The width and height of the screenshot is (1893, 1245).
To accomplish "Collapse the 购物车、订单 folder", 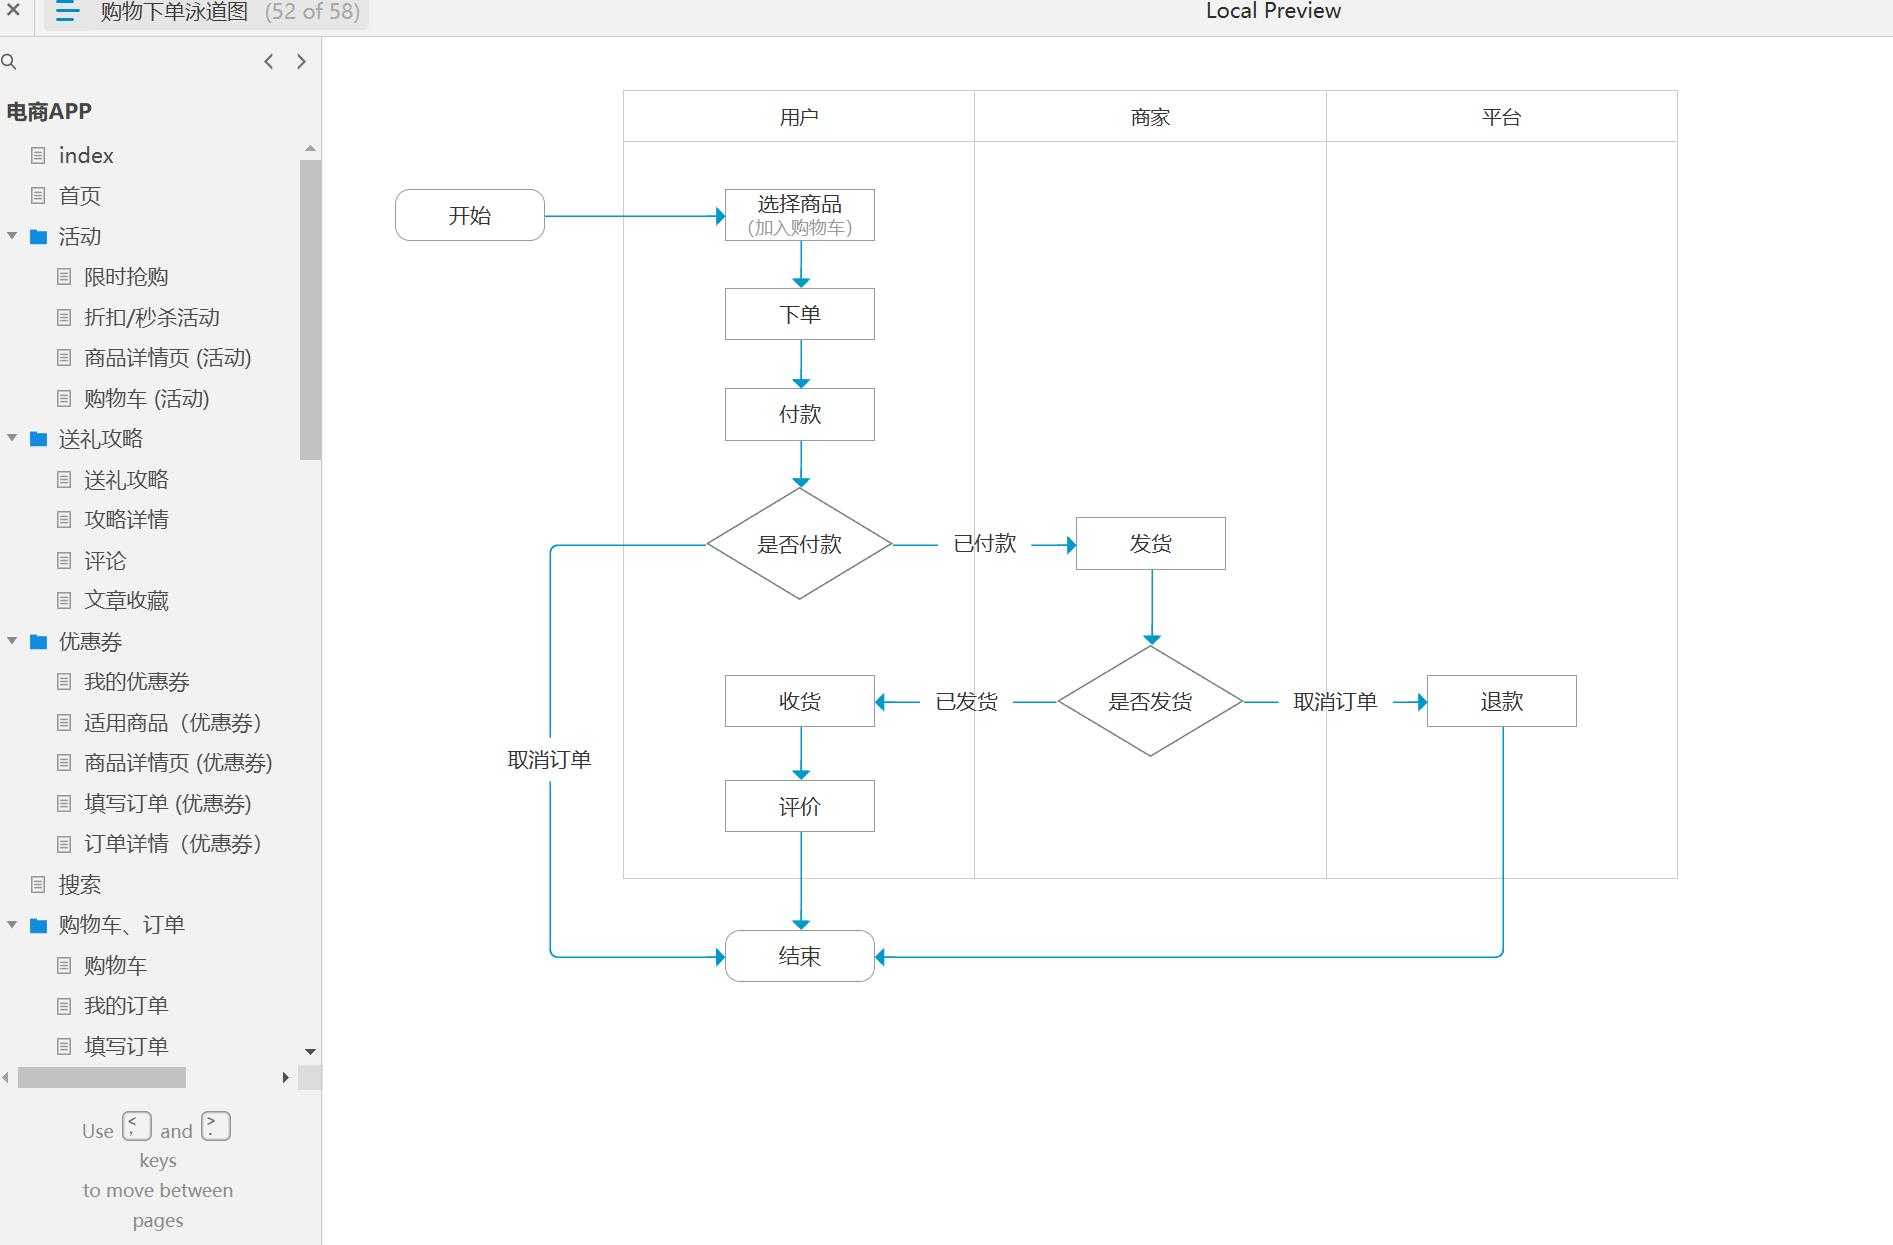I will pos(13,924).
